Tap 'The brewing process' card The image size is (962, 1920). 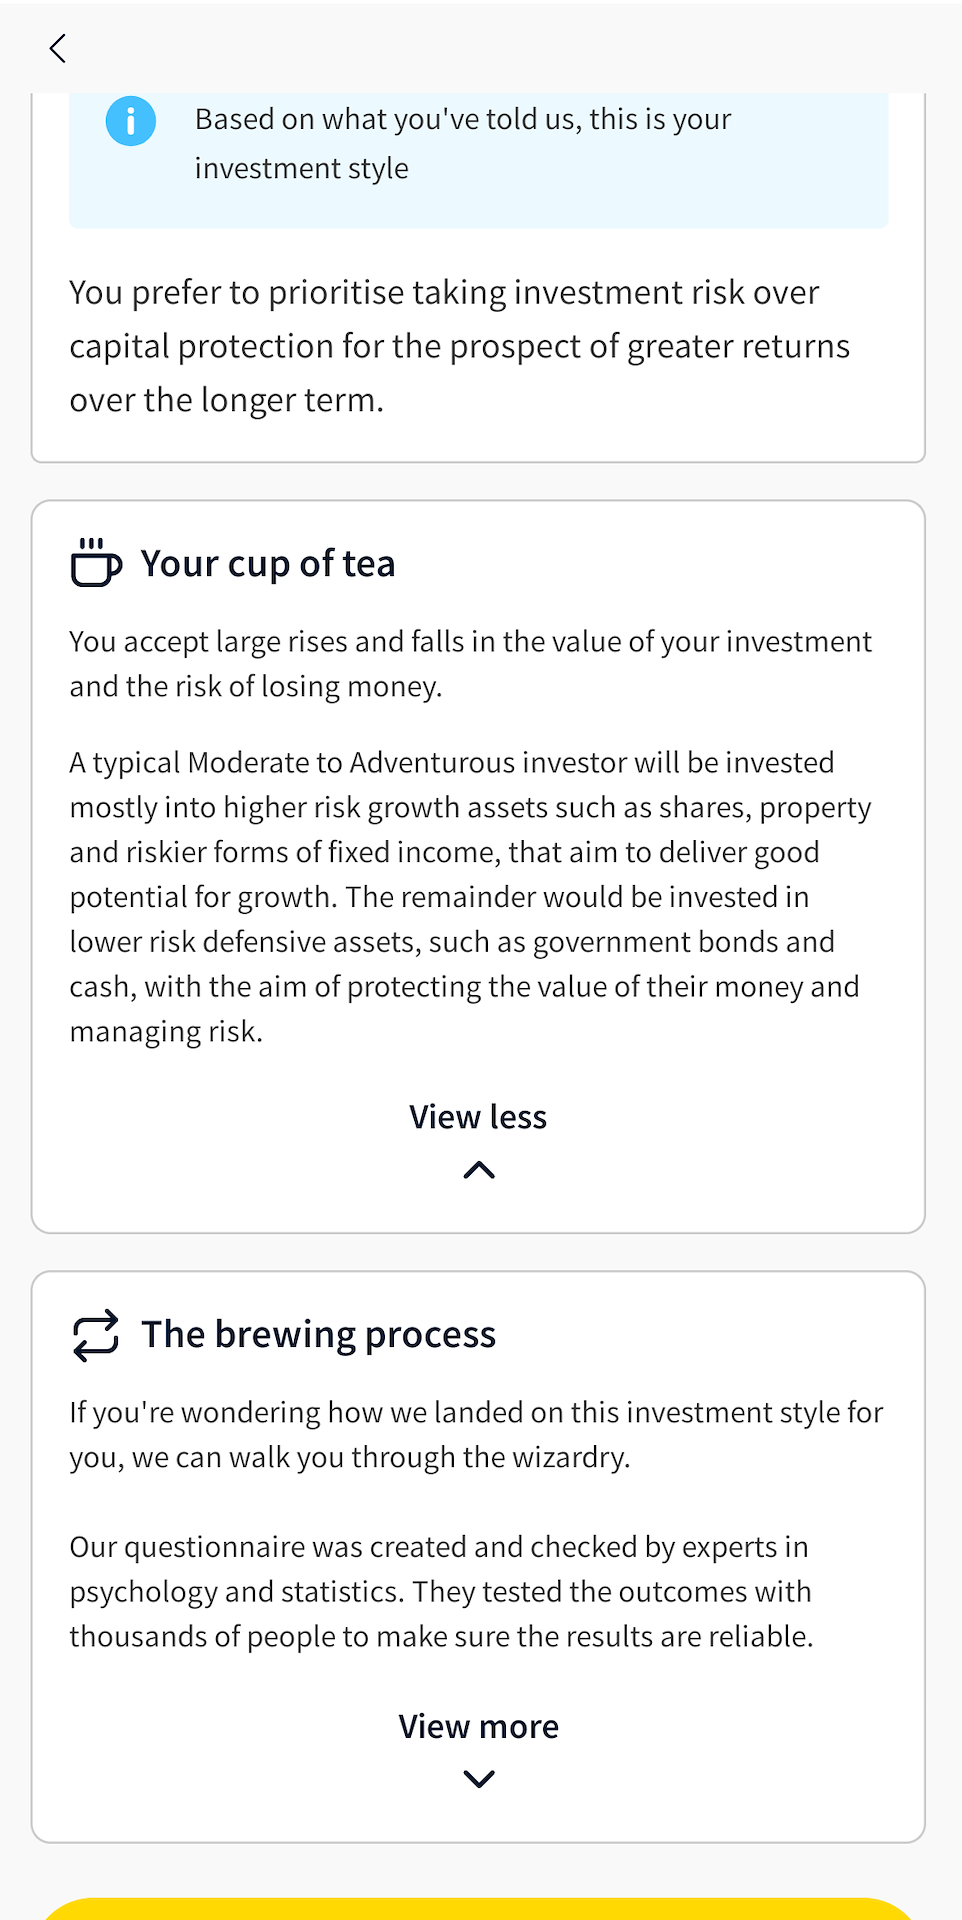[478, 1556]
